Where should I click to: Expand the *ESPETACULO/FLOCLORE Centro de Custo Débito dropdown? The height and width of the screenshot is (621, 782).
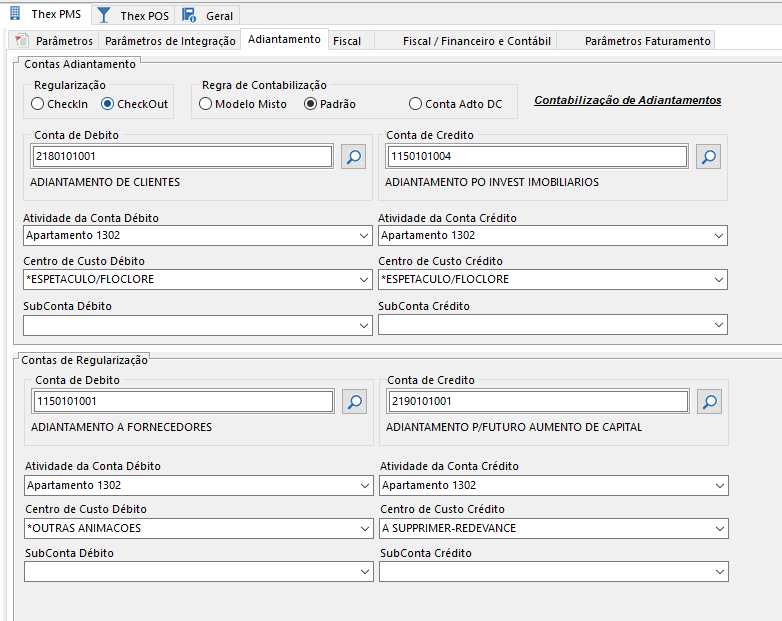pyautogui.click(x=363, y=280)
